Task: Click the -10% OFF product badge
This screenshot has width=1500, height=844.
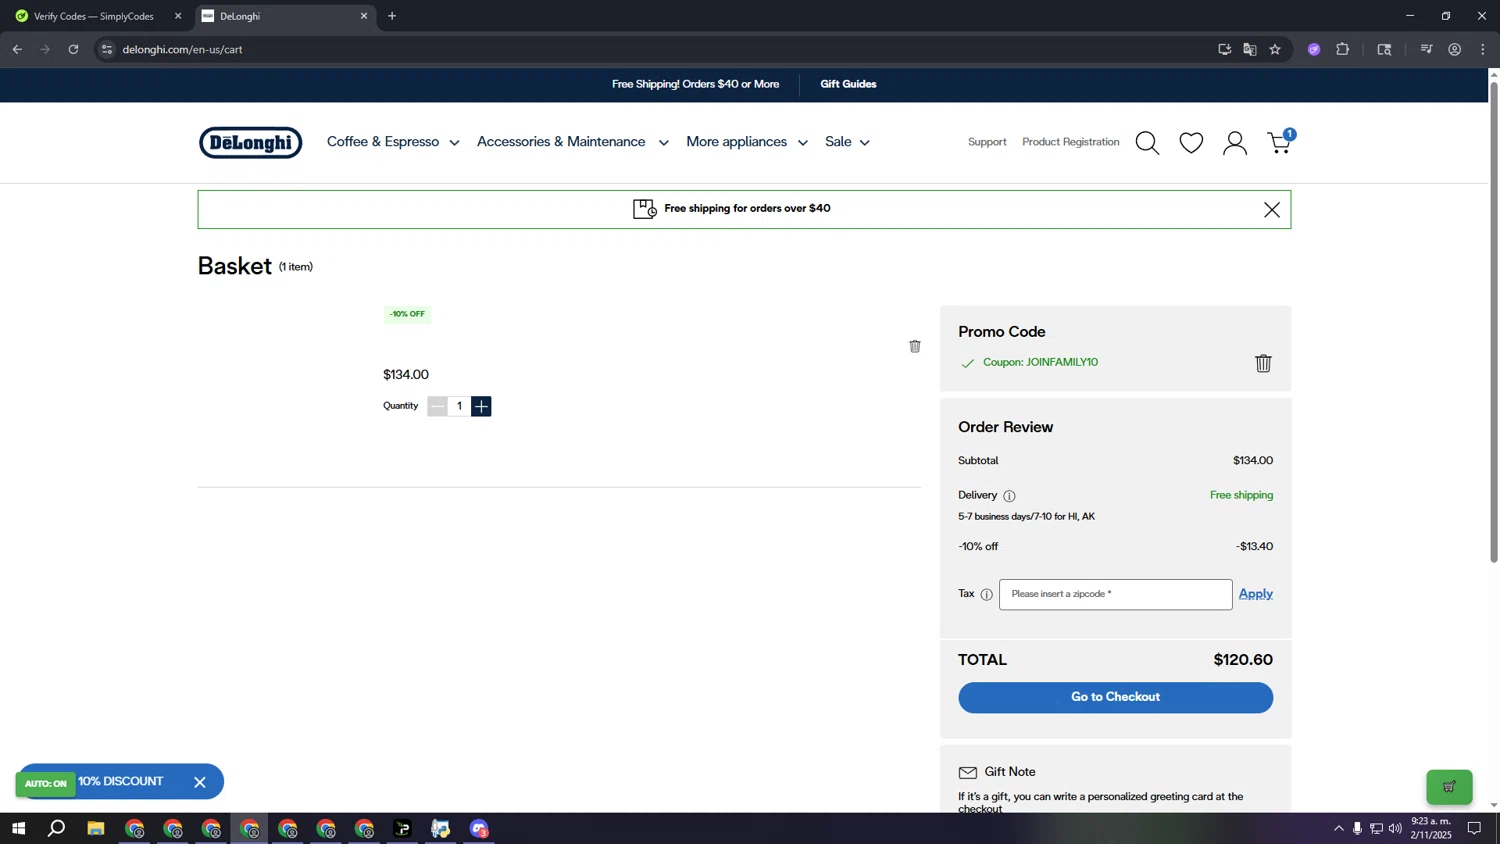Action: 407,314
